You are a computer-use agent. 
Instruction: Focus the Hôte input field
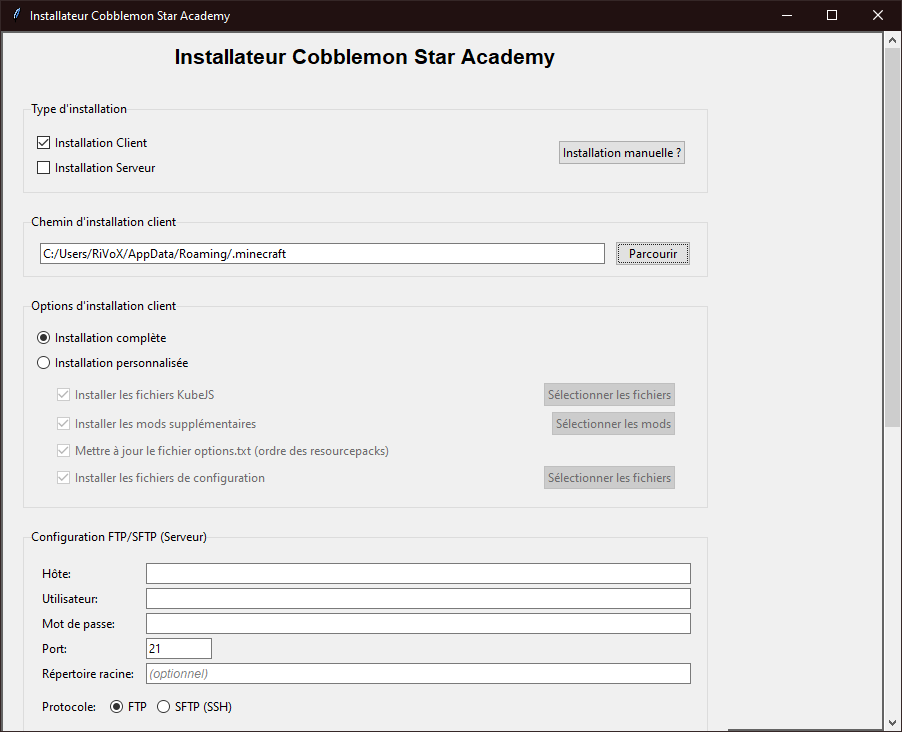pos(418,574)
